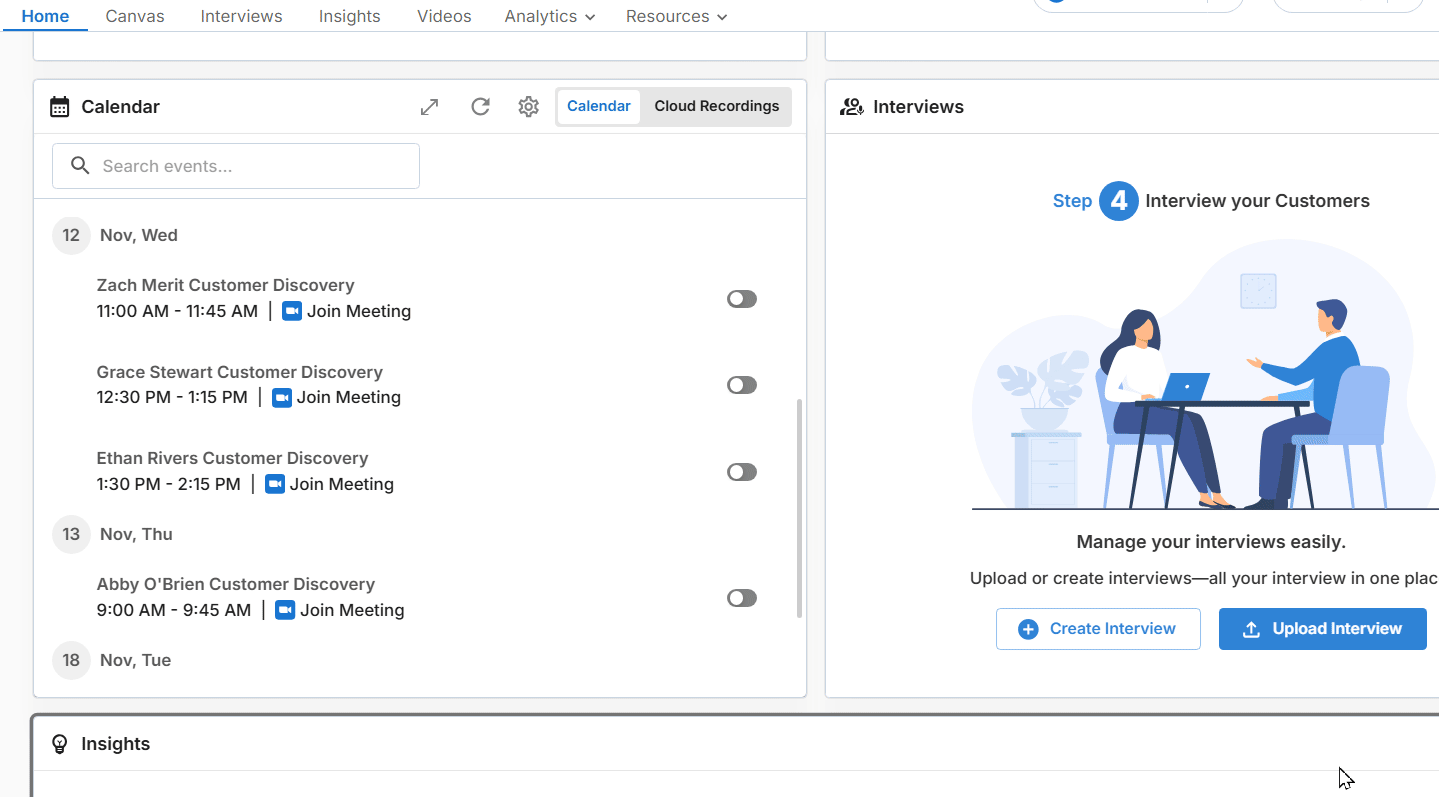The image size is (1439, 797).
Task: Expand the Calendar panel to full view
Action: point(429,107)
